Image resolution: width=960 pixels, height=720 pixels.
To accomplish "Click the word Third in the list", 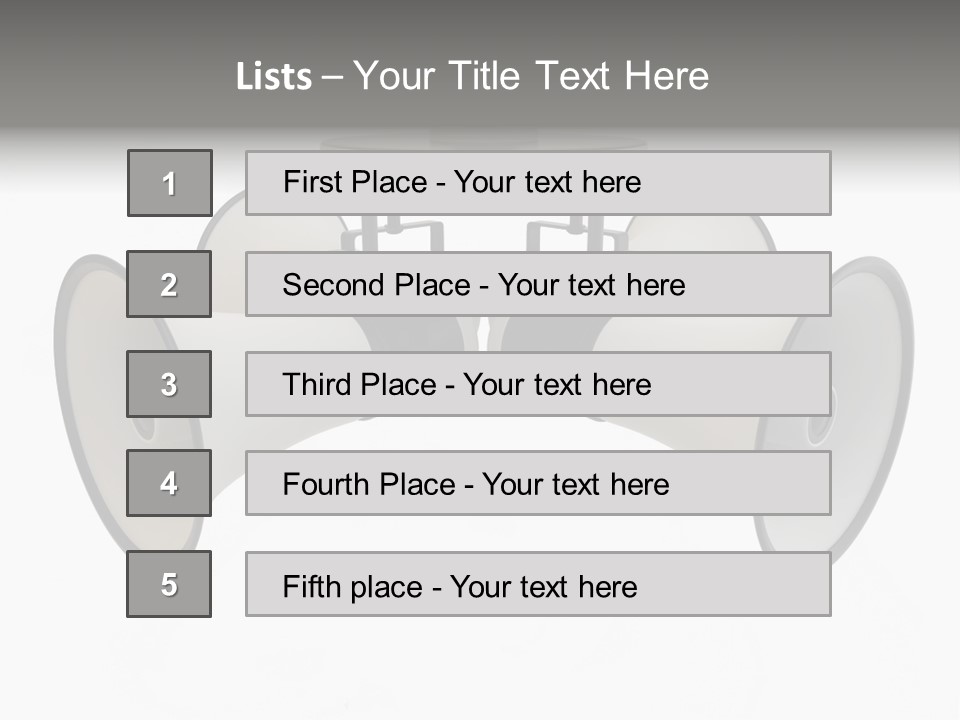I will click(320, 385).
